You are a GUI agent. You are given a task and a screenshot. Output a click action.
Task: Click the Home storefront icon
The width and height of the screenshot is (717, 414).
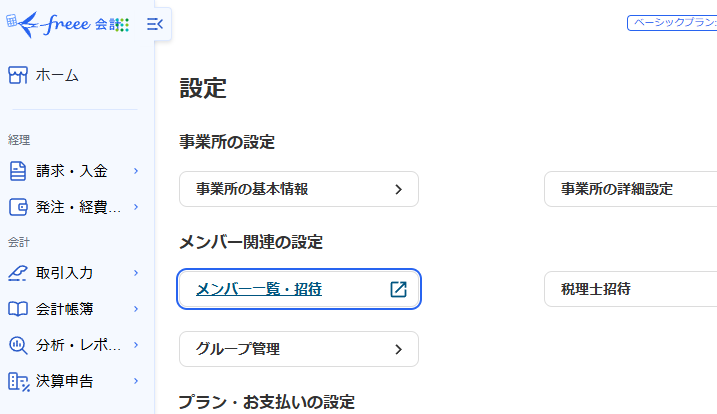click(18, 75)
